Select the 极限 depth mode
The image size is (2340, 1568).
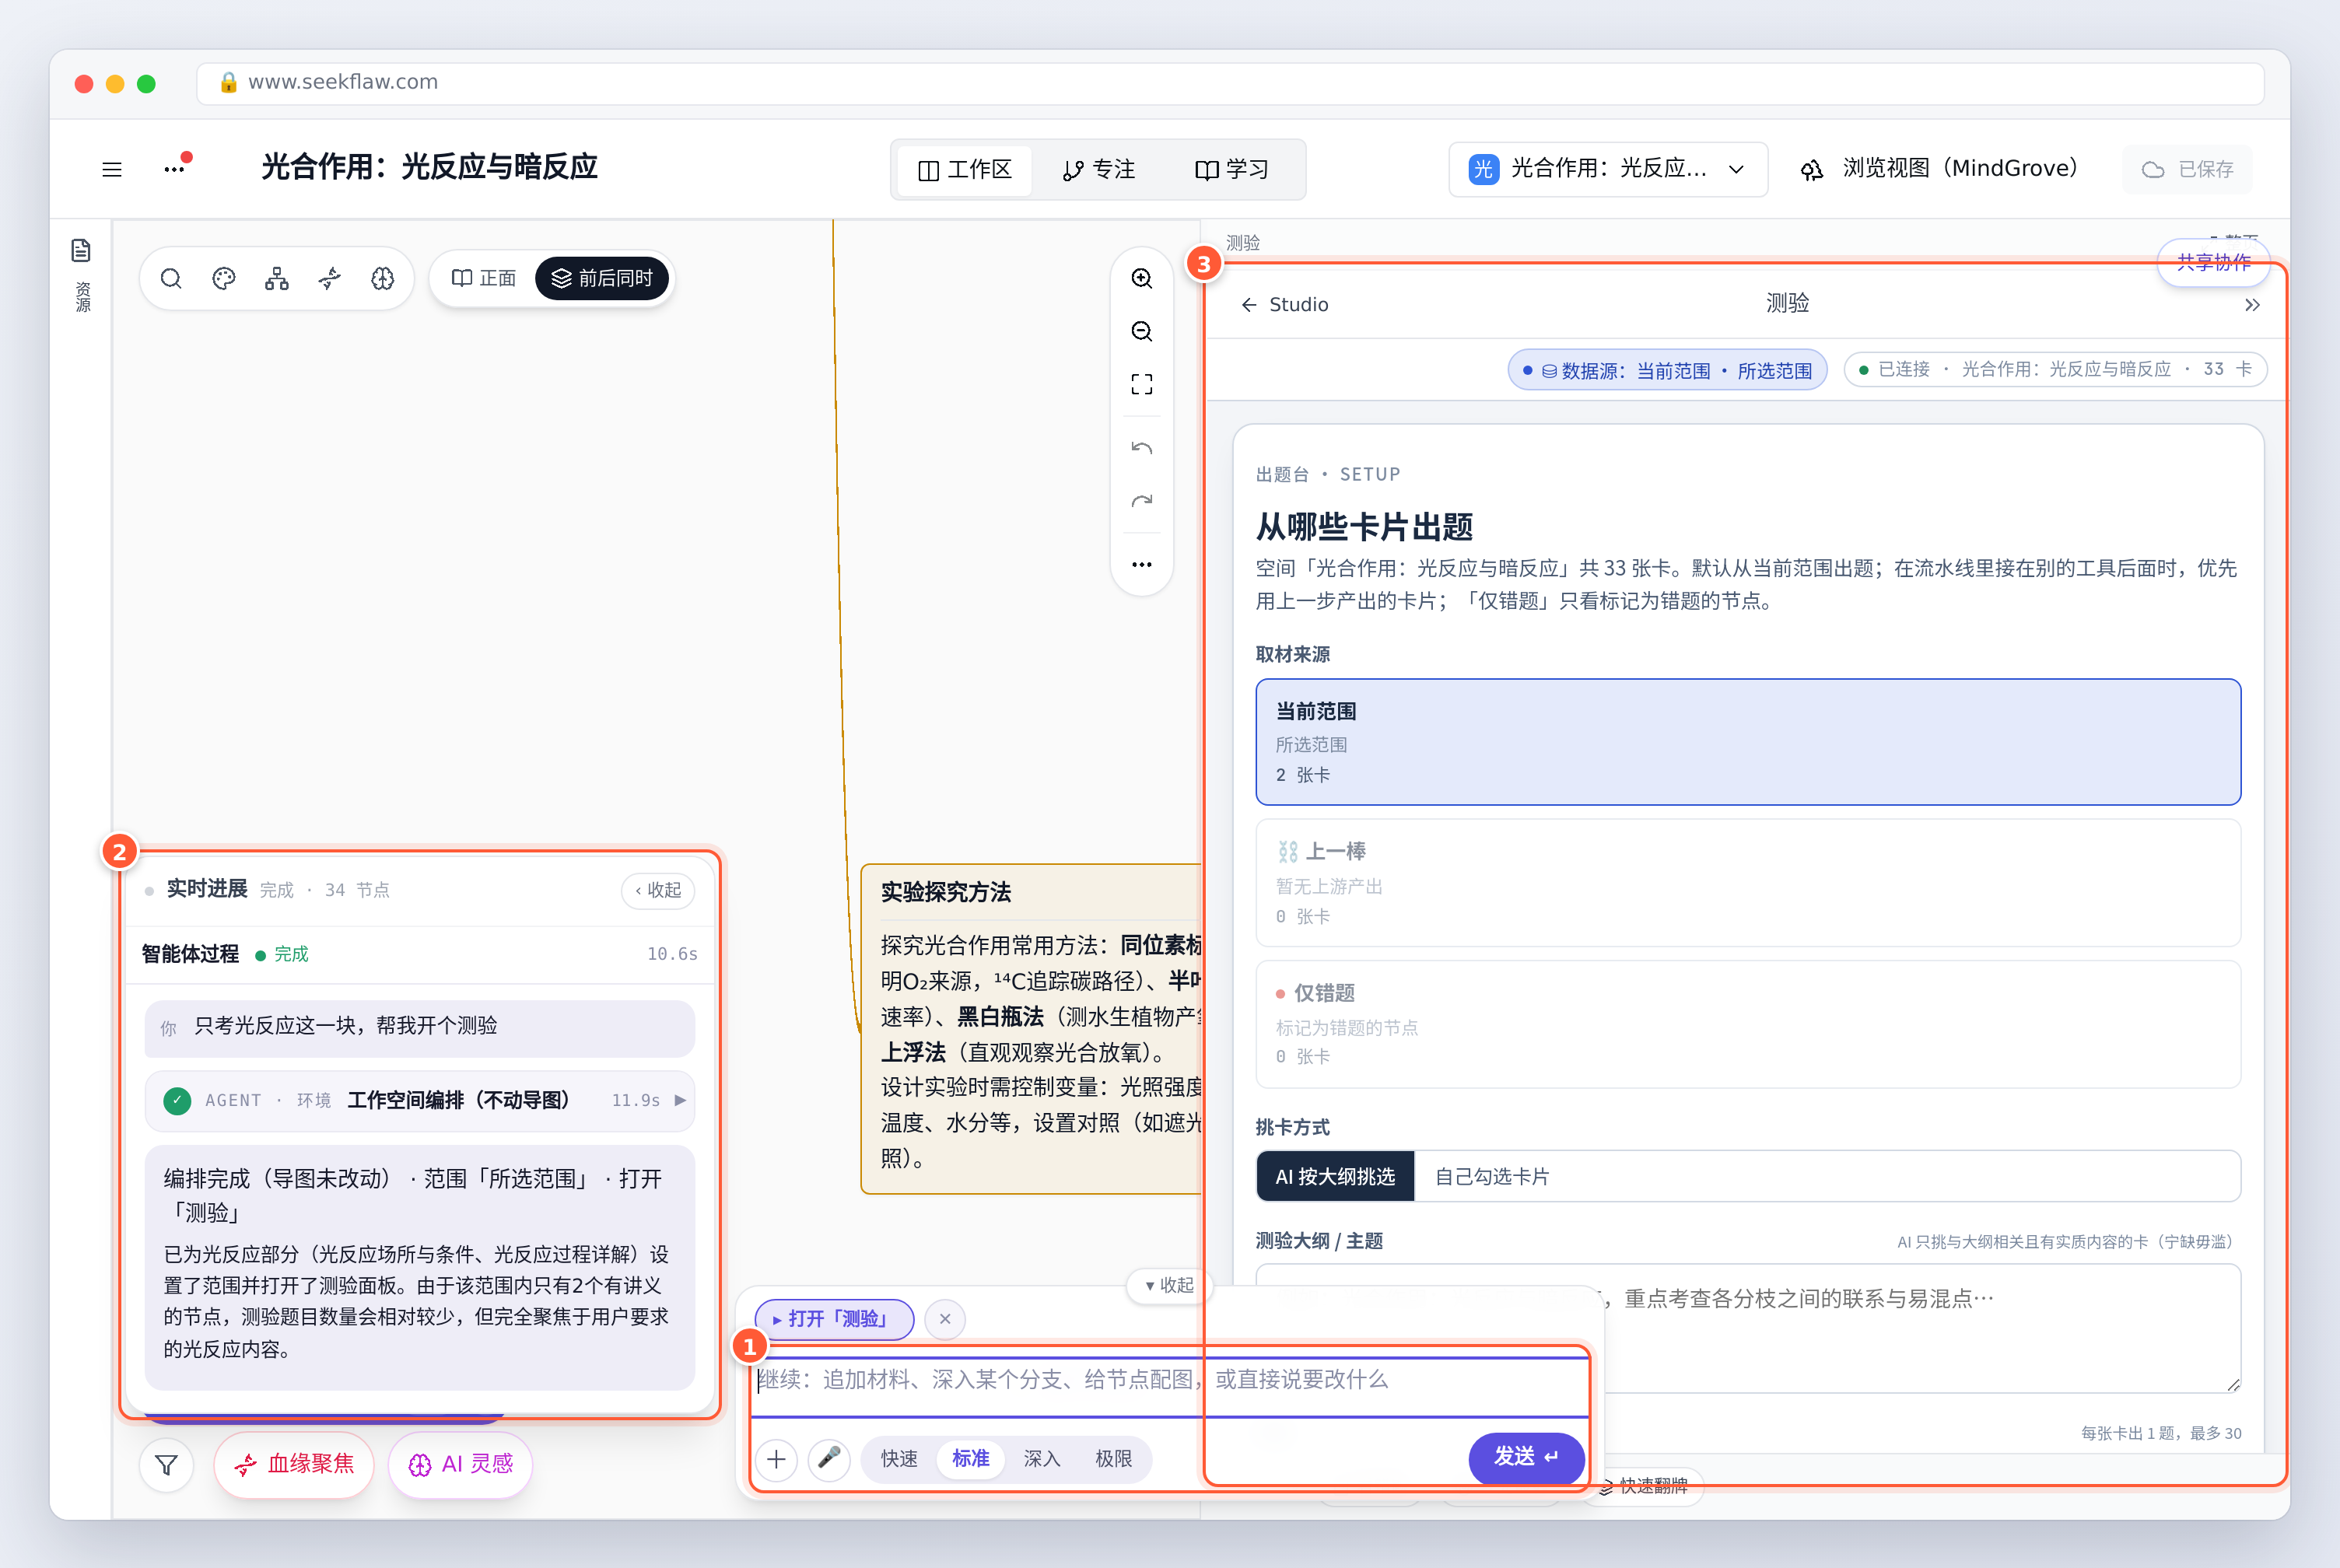coord(1113,1459)
